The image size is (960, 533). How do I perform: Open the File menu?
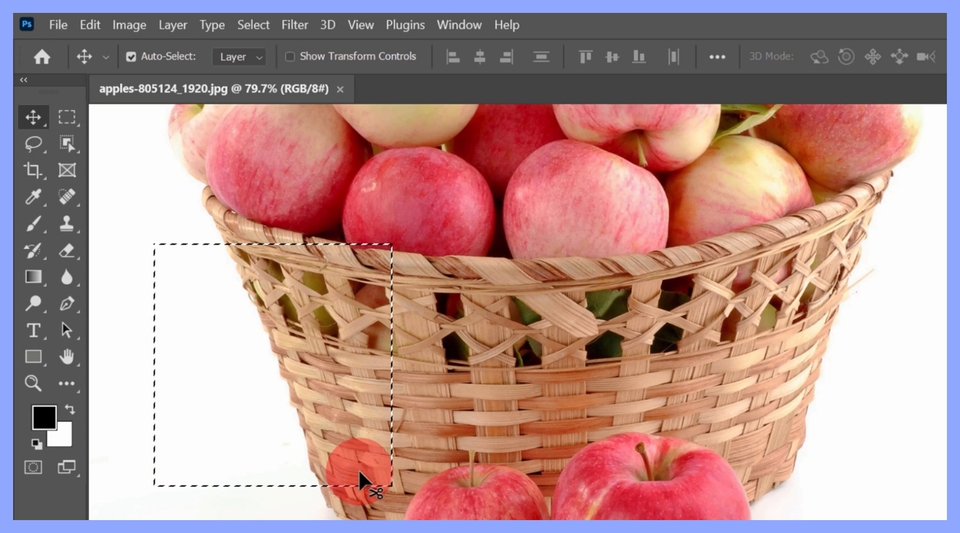click(x=58, y=25)
